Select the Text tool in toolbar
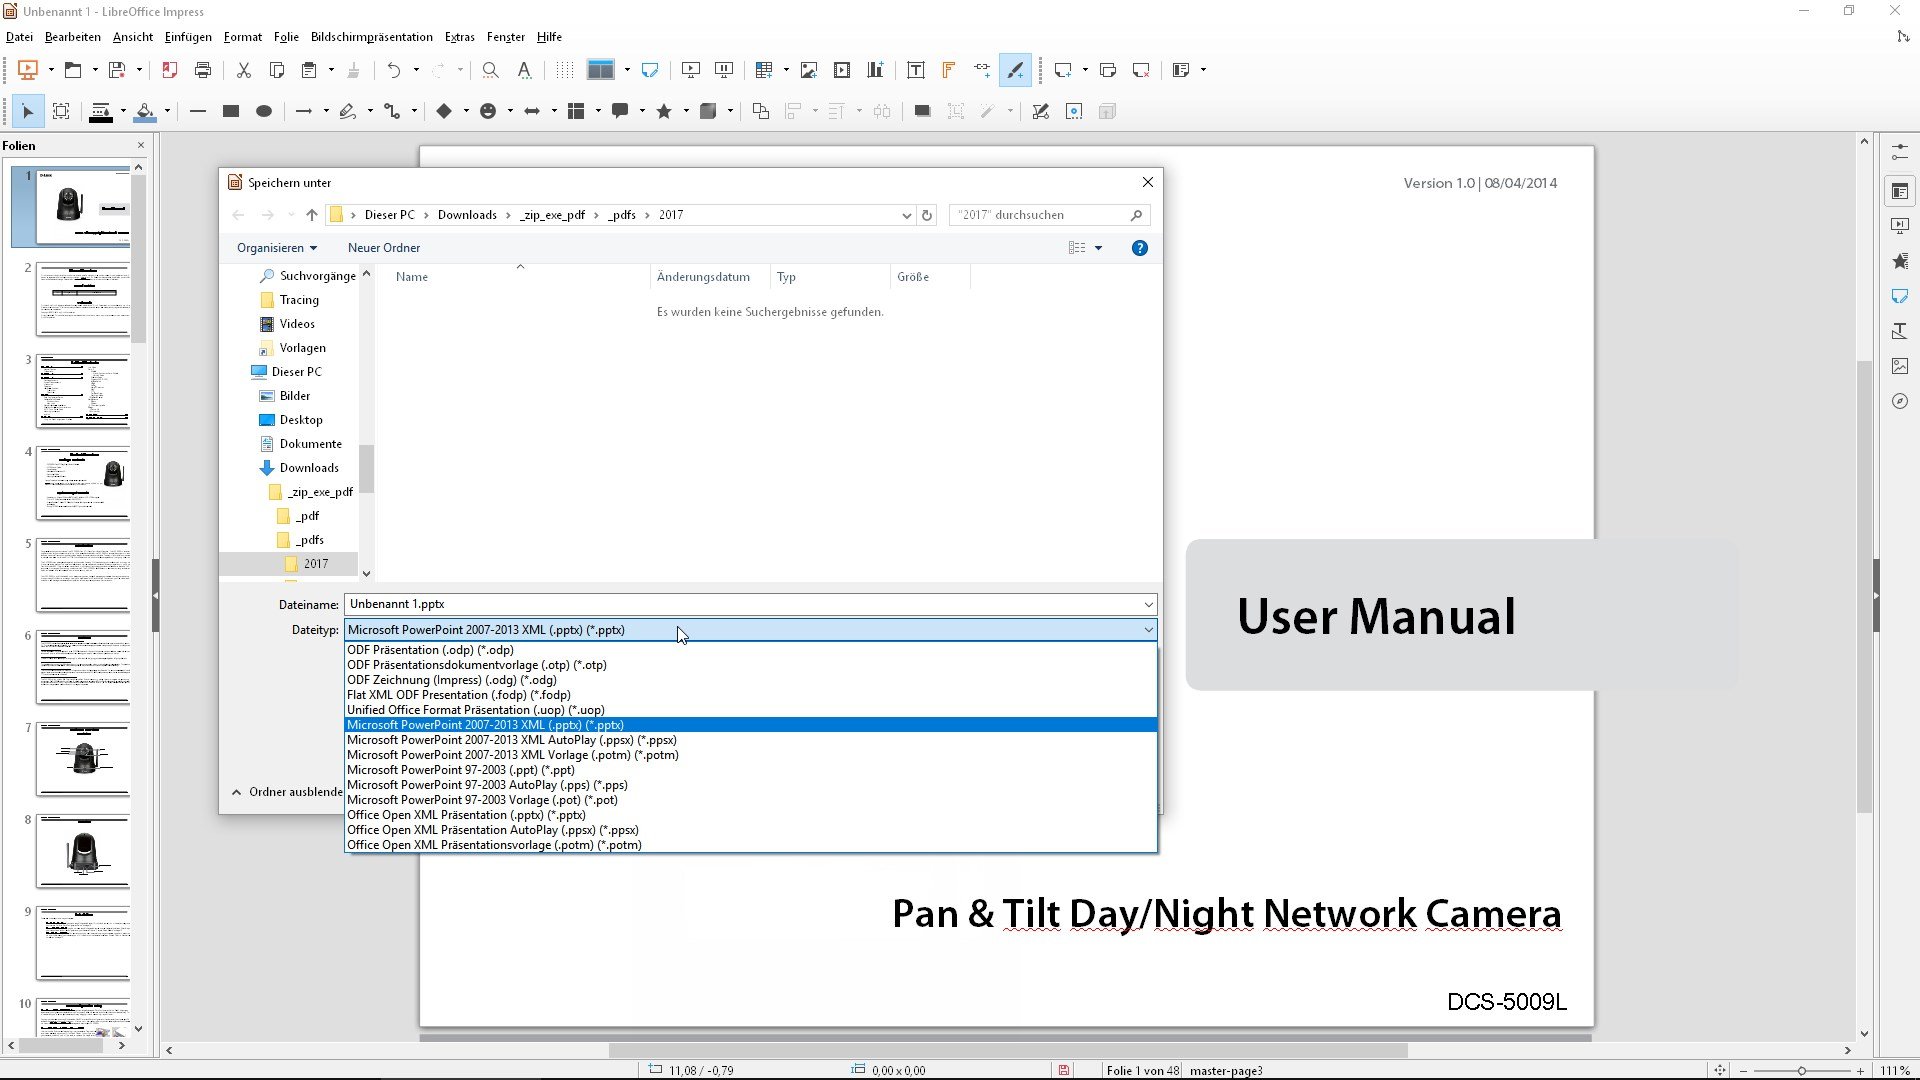Viewport: 1920px width, 1080px height. pos(915,70)
